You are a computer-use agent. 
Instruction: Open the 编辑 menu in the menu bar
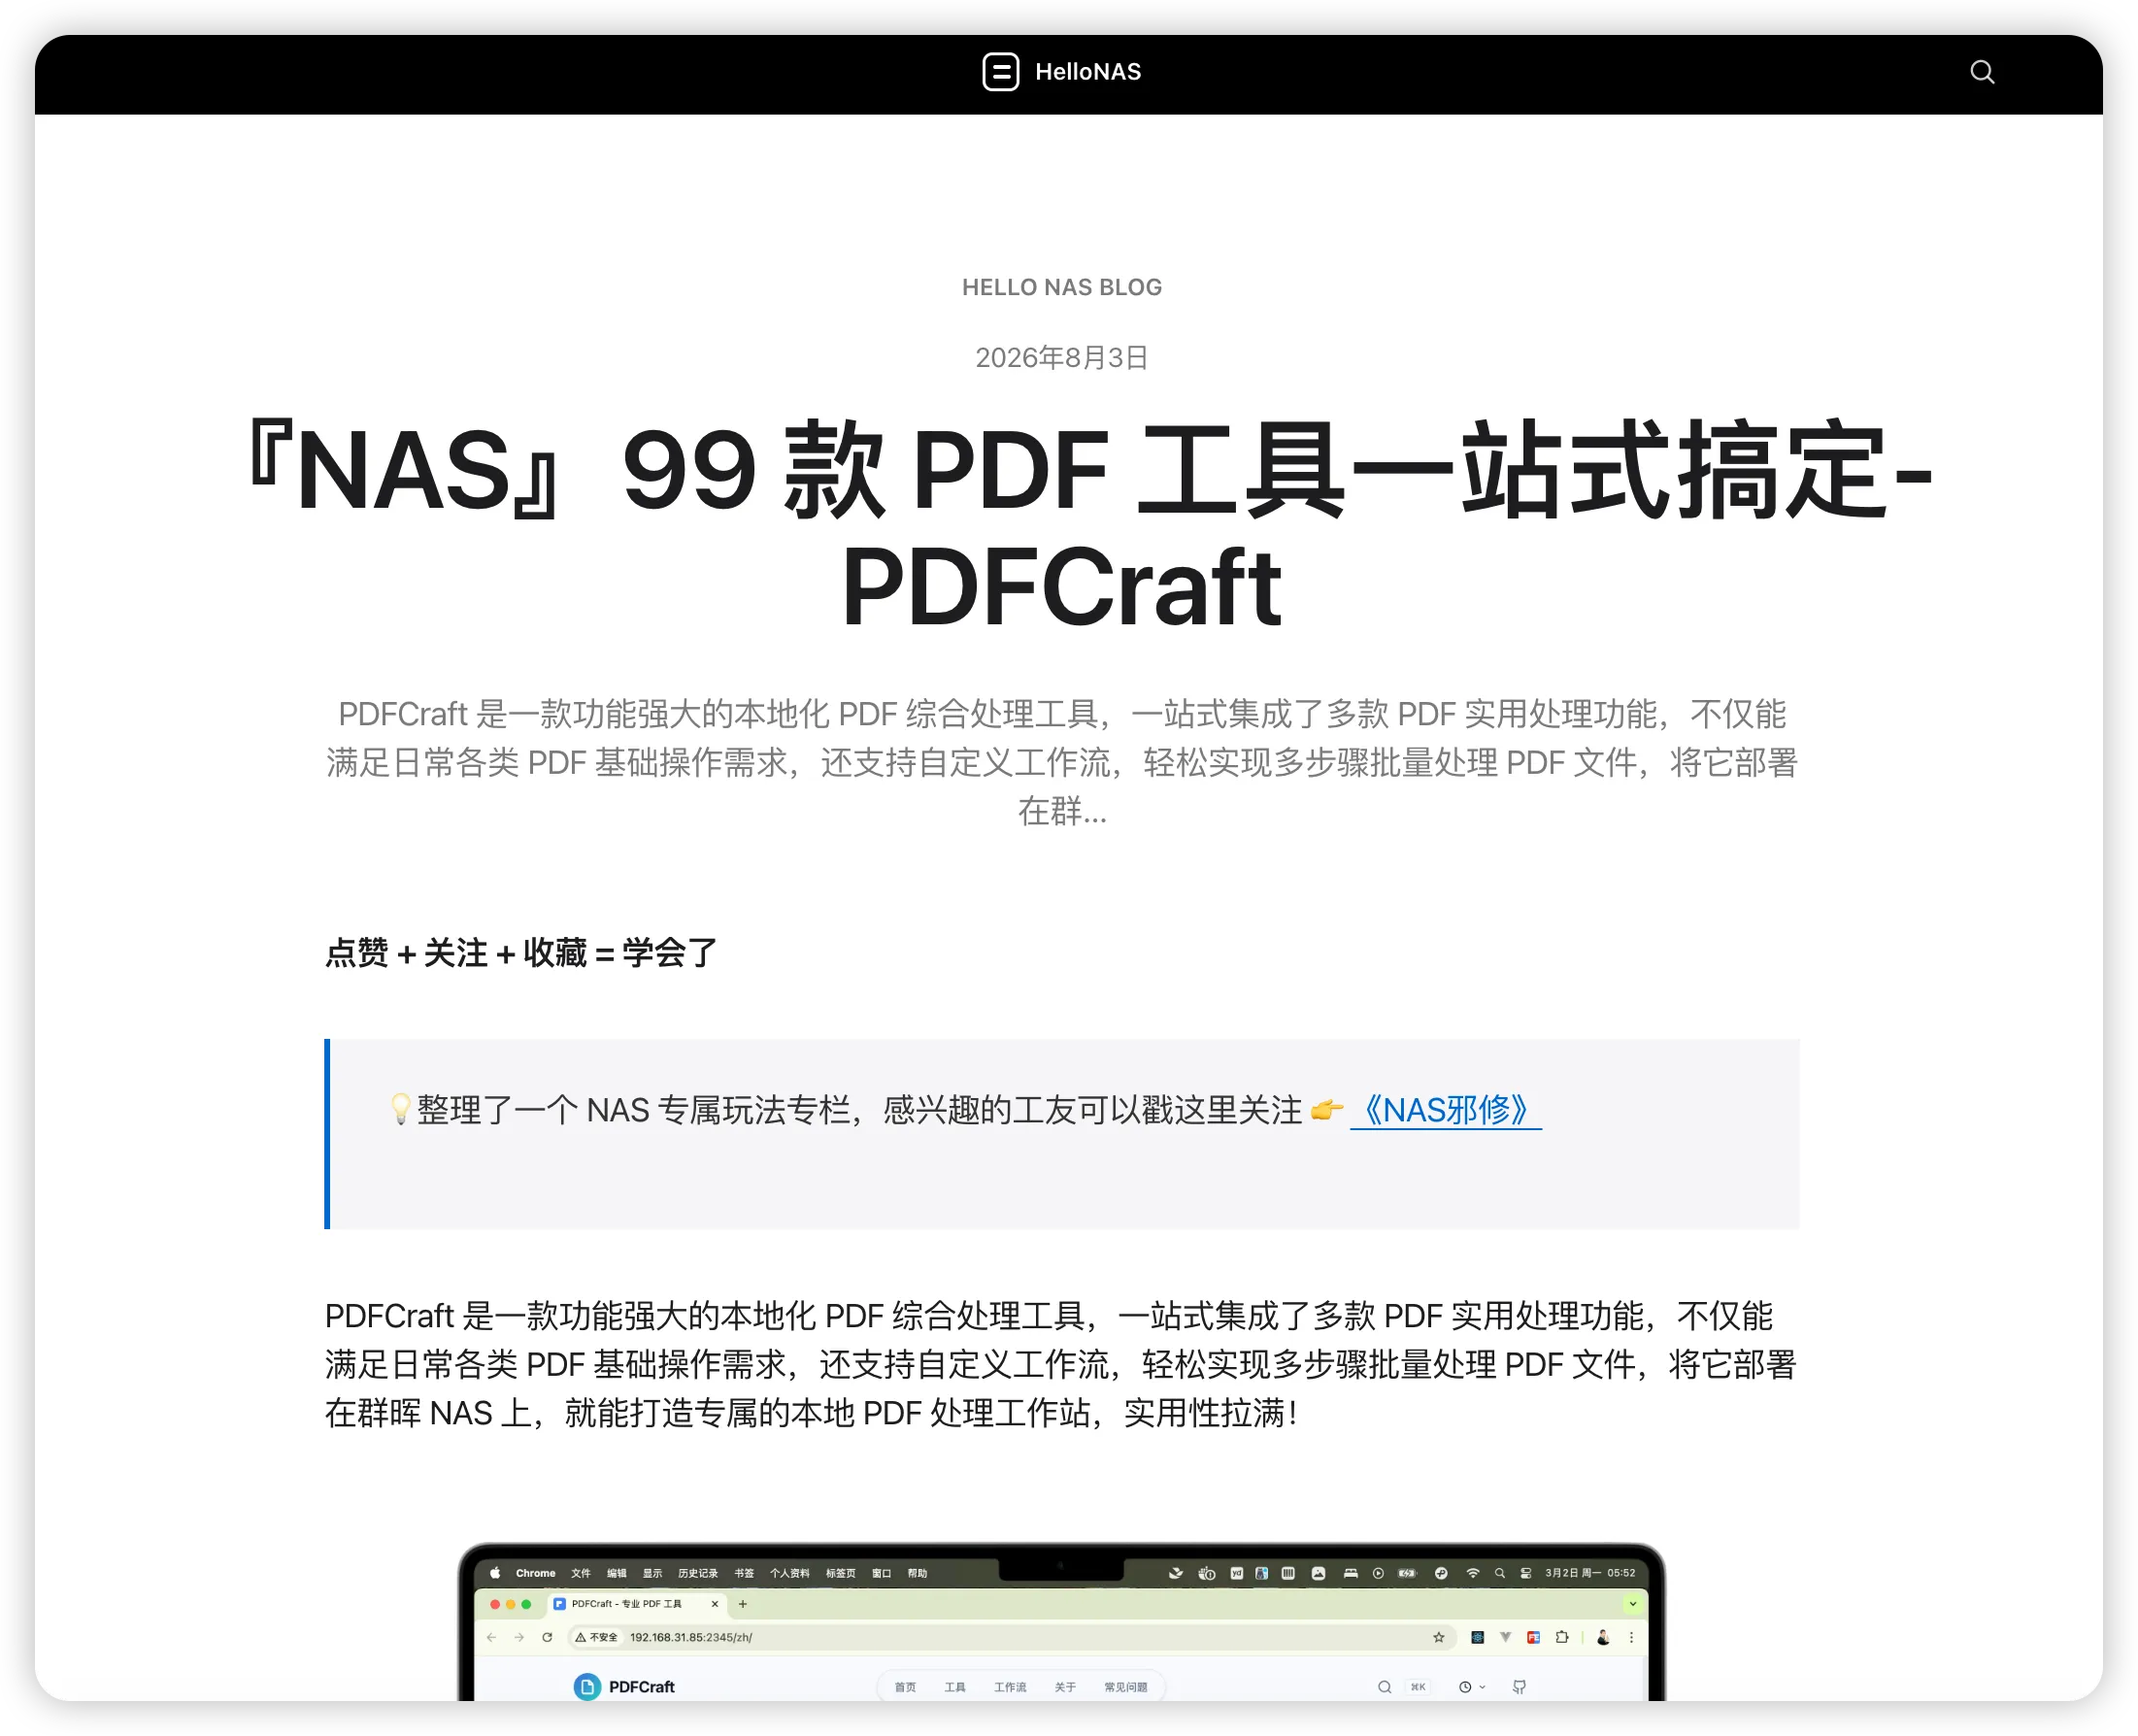617,1573
